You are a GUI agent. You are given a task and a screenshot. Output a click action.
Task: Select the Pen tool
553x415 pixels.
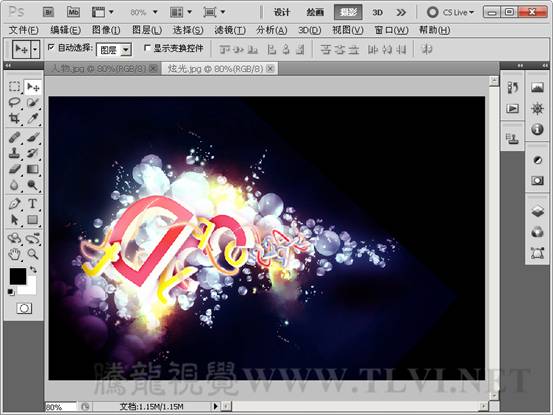coord(14,204)
